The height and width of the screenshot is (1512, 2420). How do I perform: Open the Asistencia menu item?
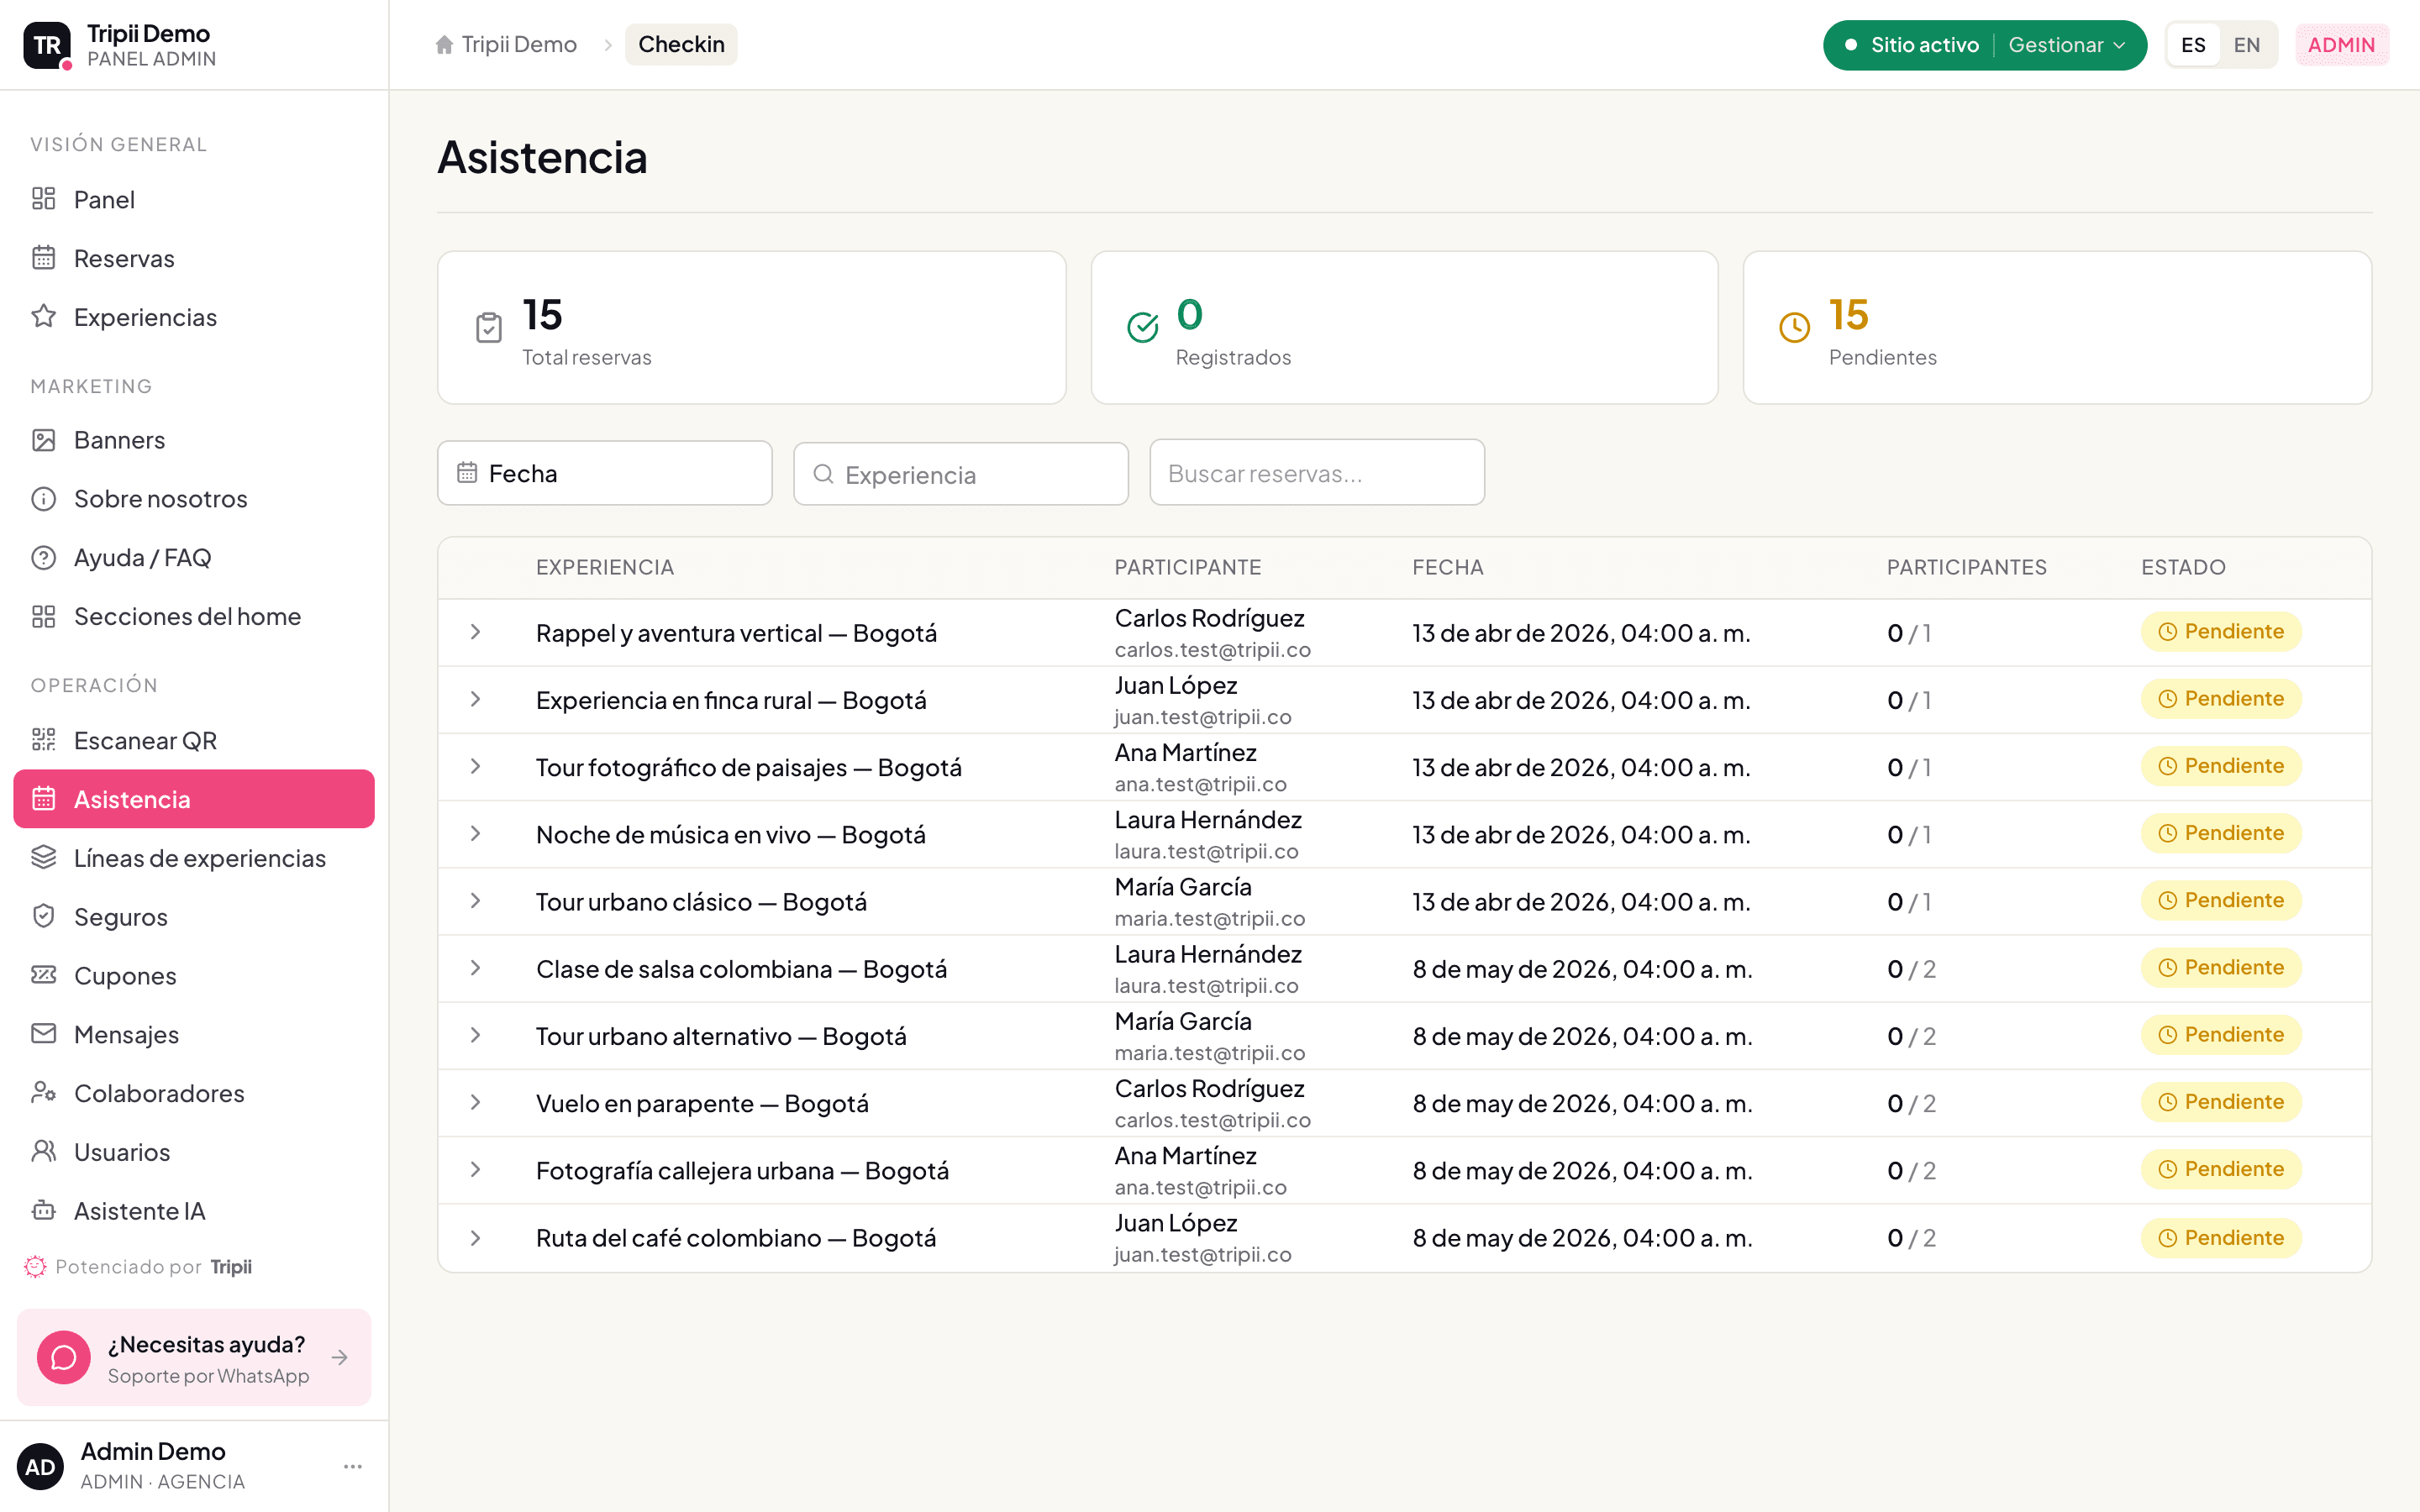(194, 799)
